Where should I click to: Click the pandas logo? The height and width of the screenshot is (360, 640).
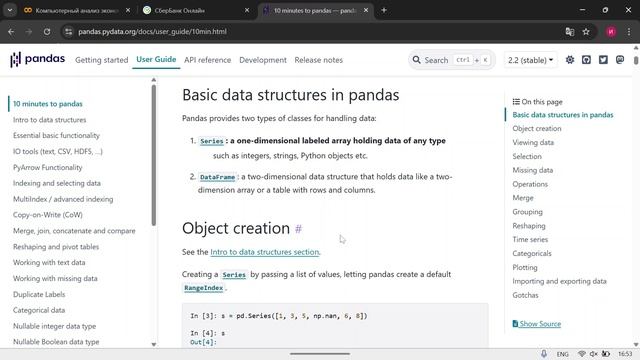pyautogui.click(x=38, y=59)
